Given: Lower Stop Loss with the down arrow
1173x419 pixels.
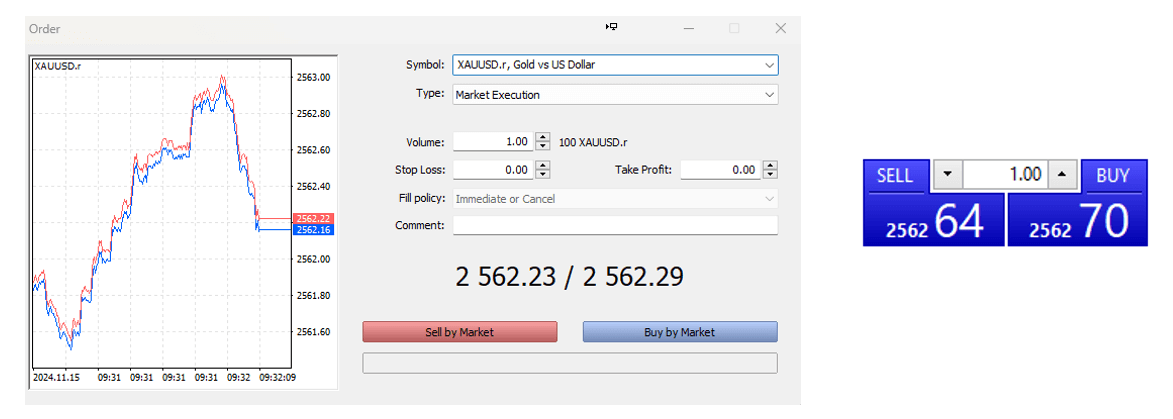Looking at the screenshot, I should (543, 174).
